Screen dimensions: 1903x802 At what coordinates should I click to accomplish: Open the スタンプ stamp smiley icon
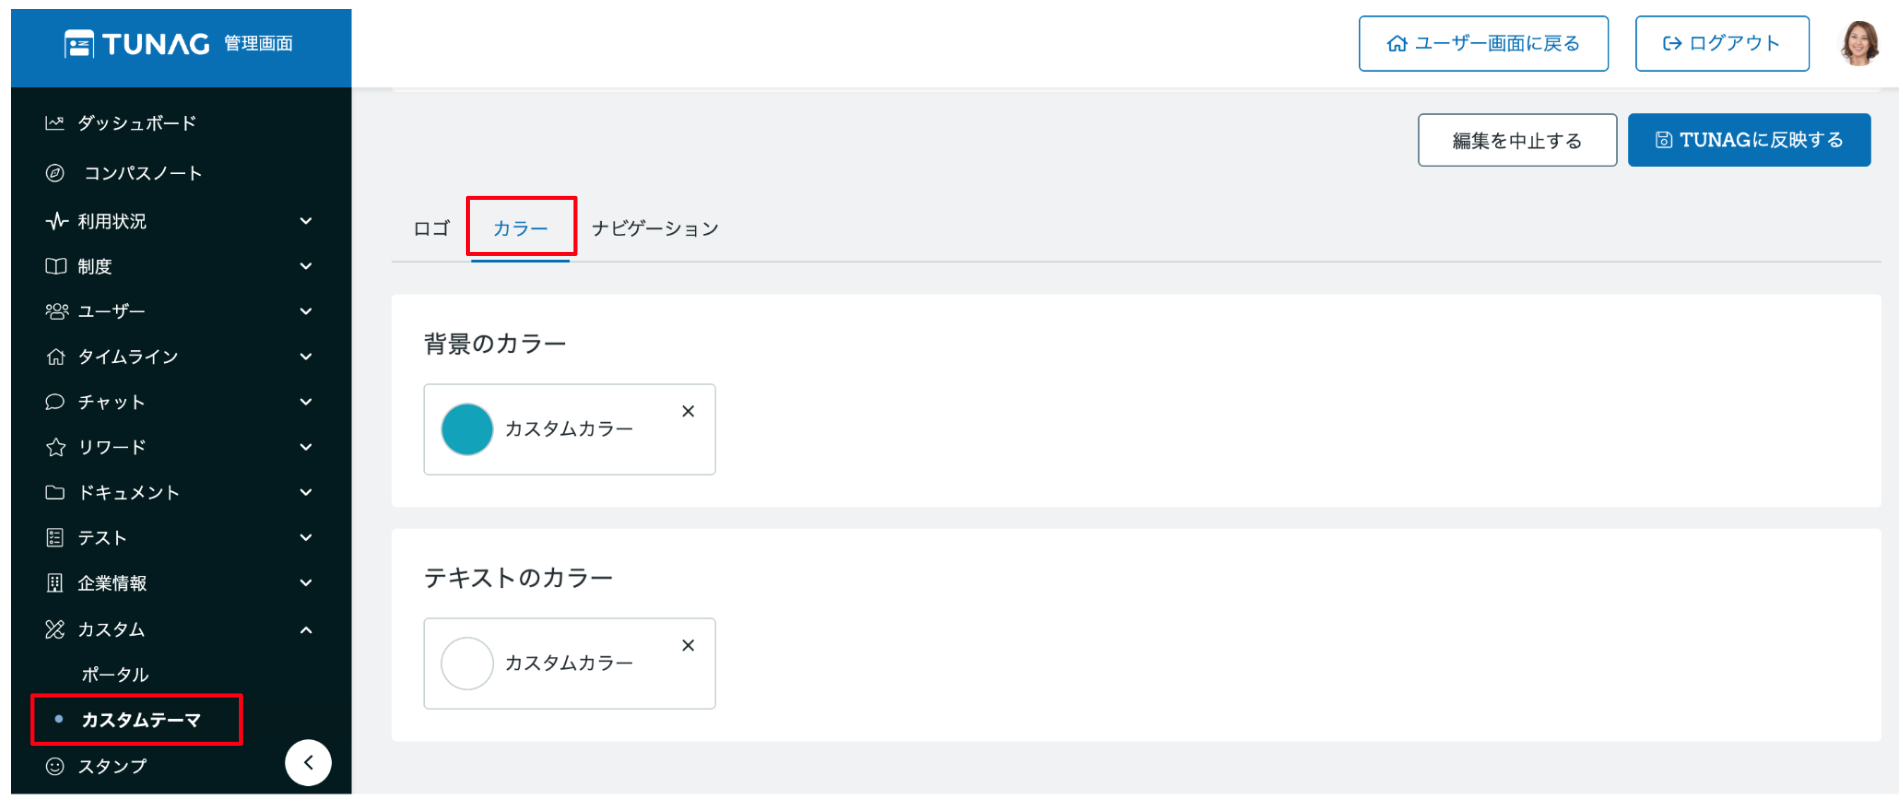click(x=57, y=765)
